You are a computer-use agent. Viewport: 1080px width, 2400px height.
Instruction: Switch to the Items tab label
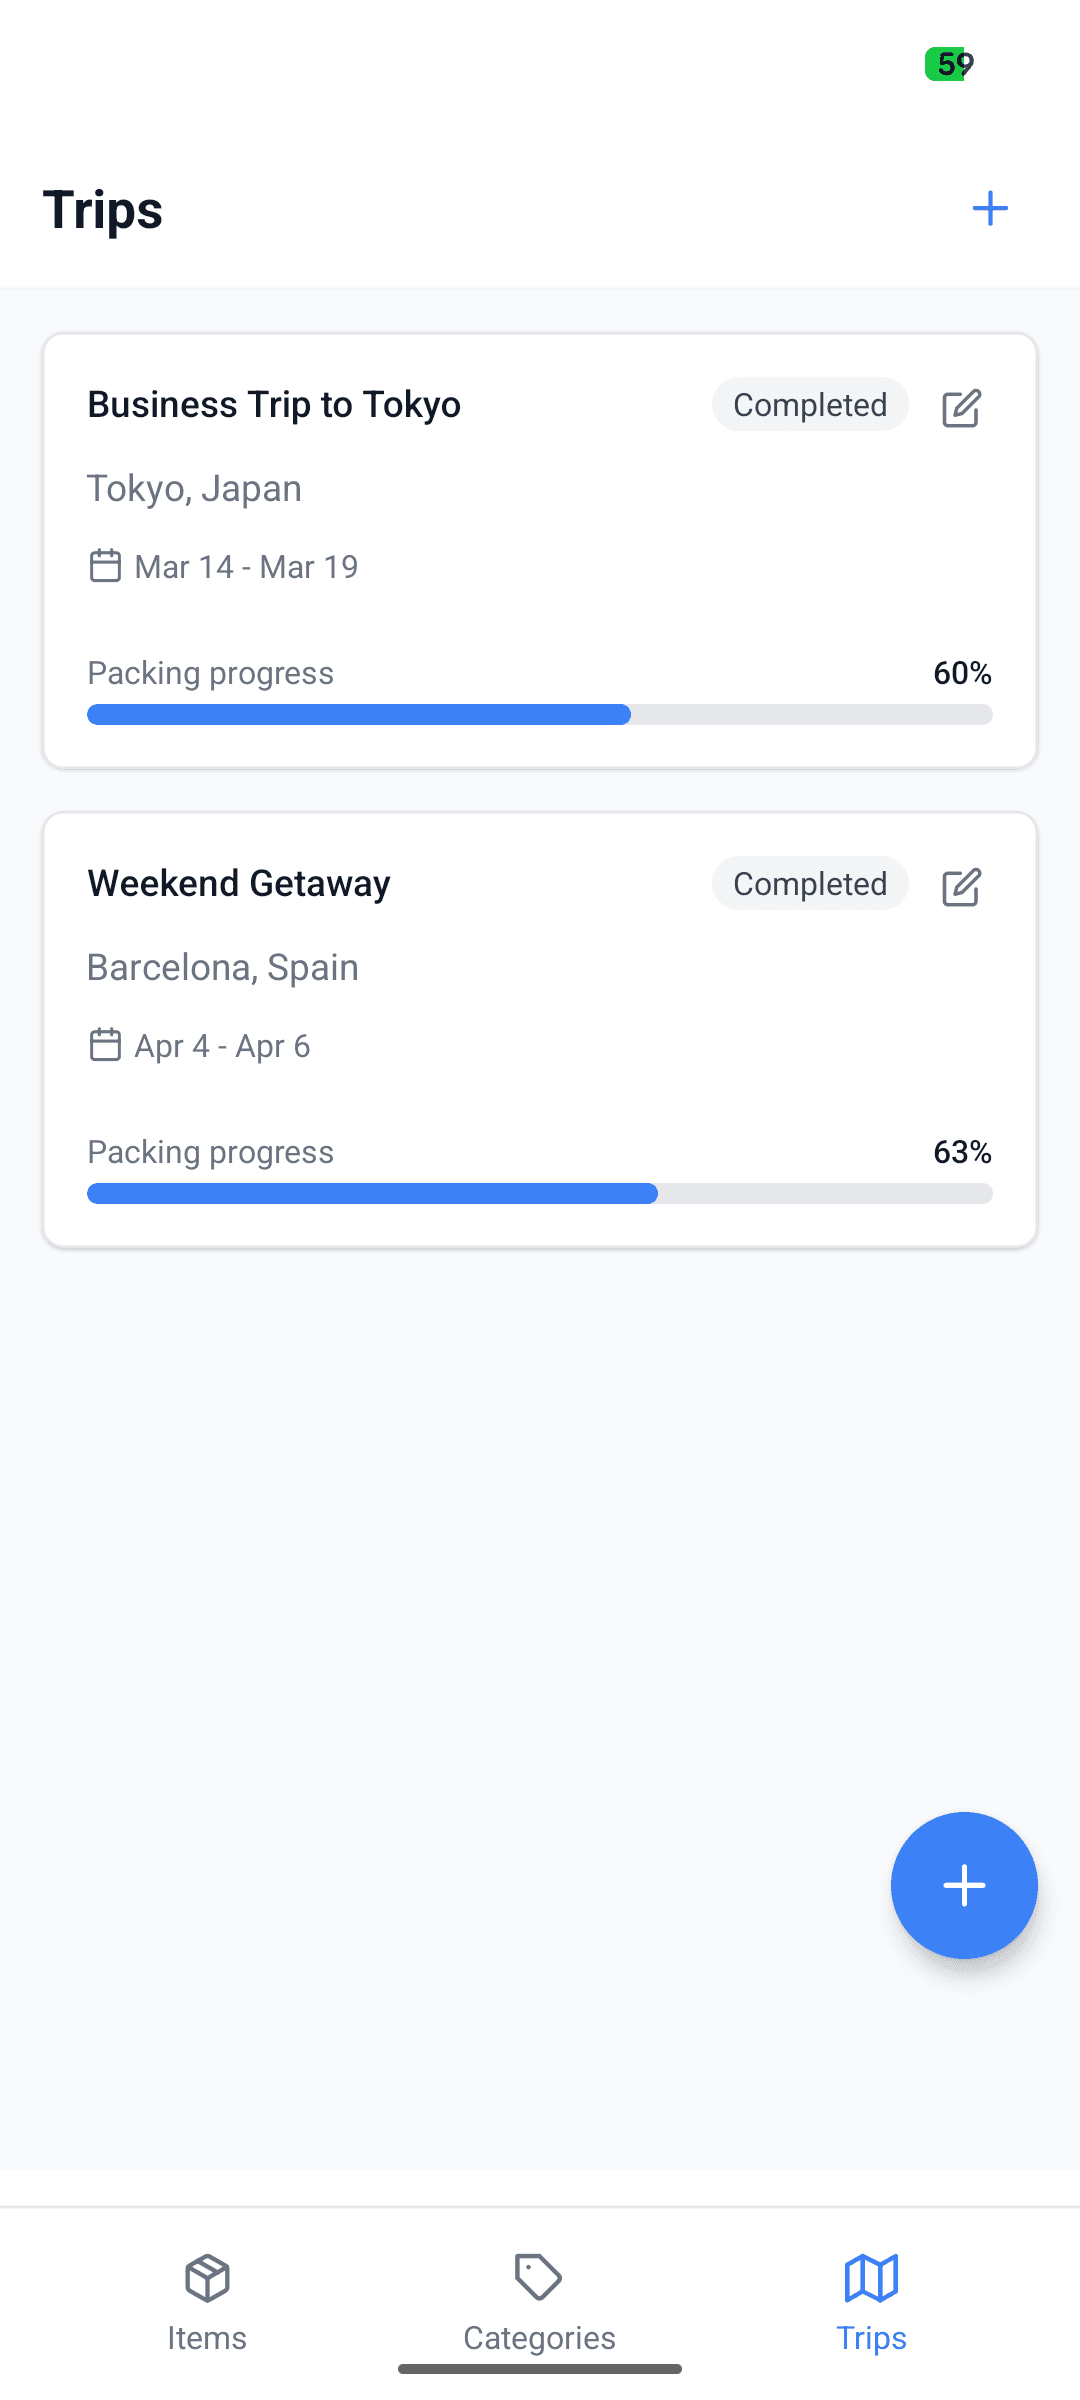point(207,2338)
